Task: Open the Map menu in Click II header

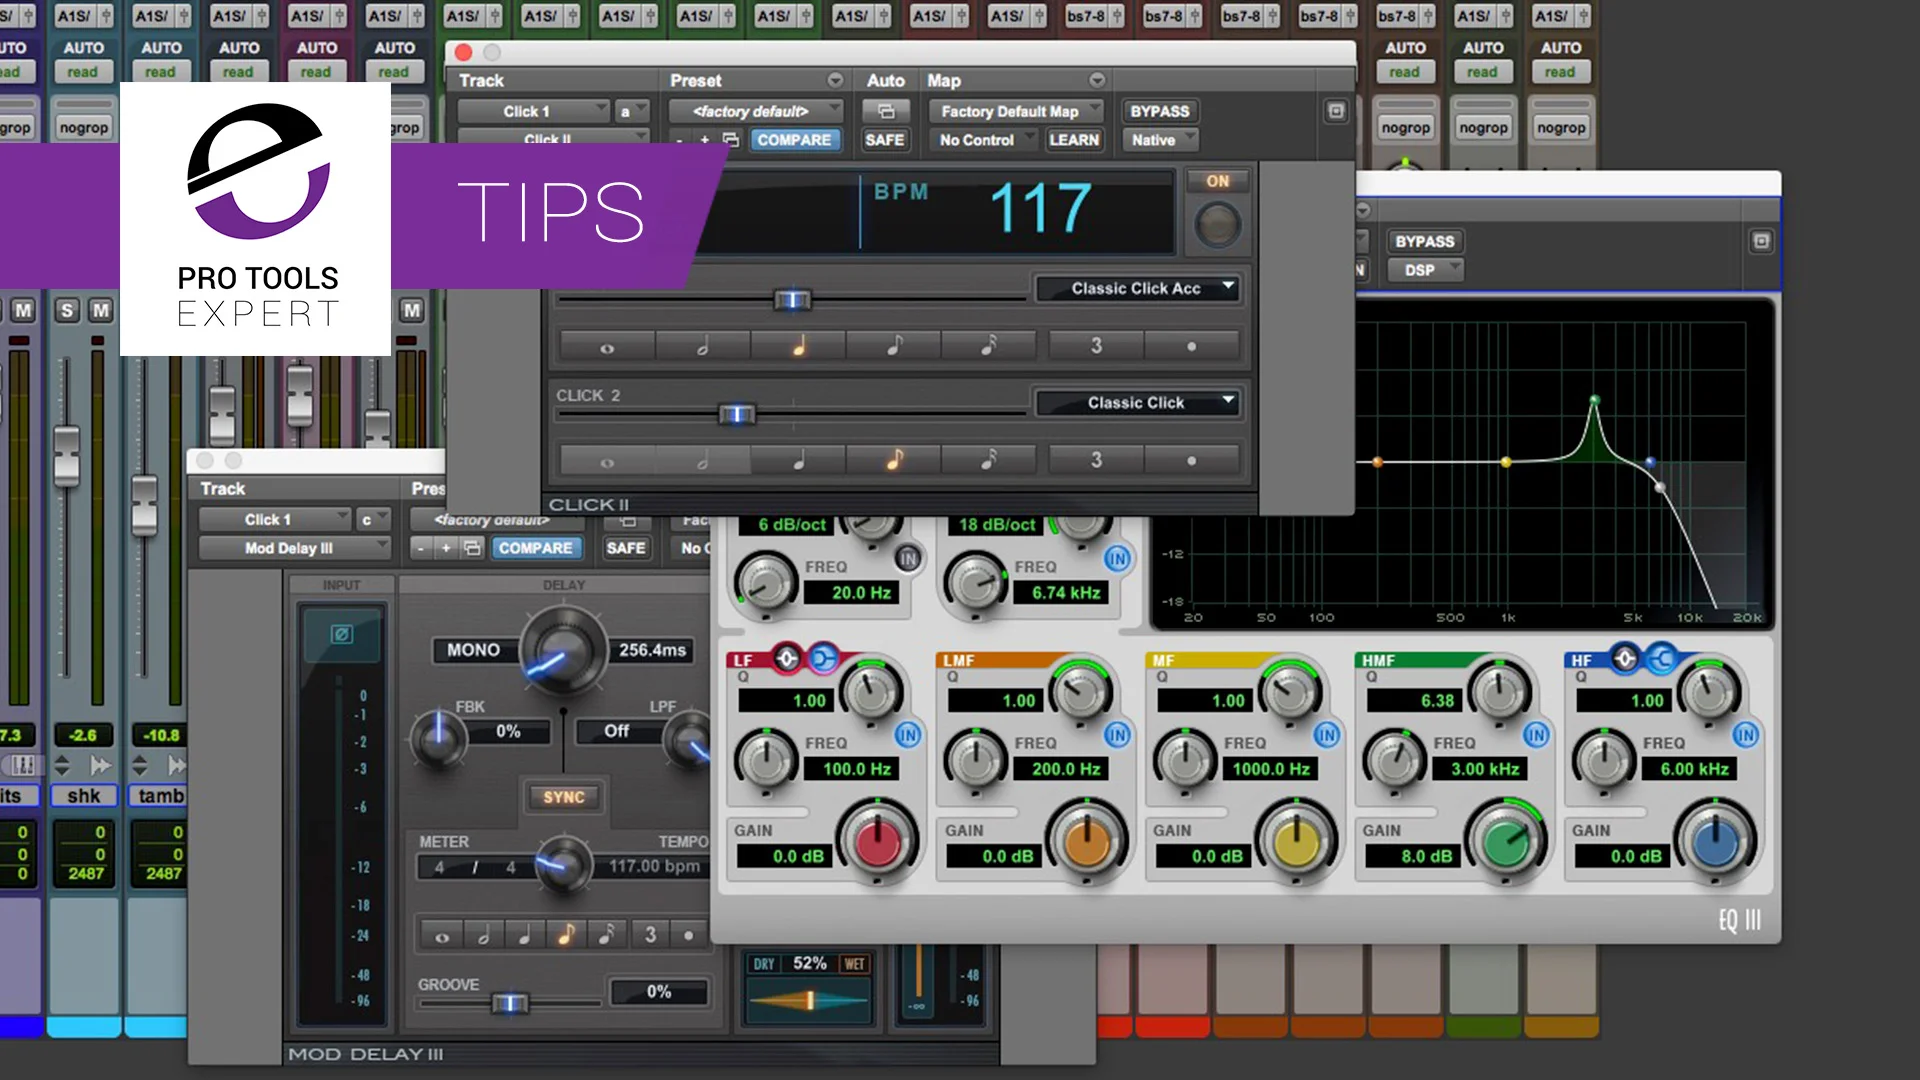Action: pyautogui.click(x=1097, y=80)
